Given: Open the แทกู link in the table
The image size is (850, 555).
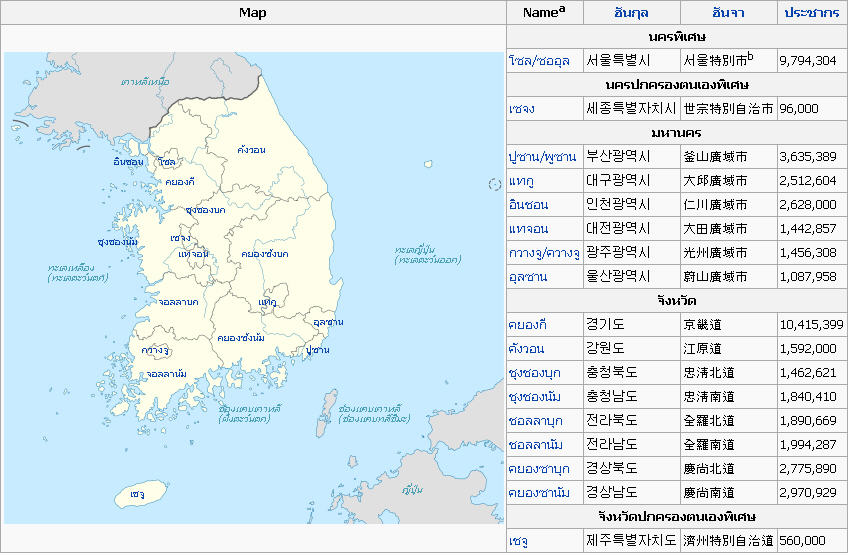Looking at the screenshot, I should [521, 181].
